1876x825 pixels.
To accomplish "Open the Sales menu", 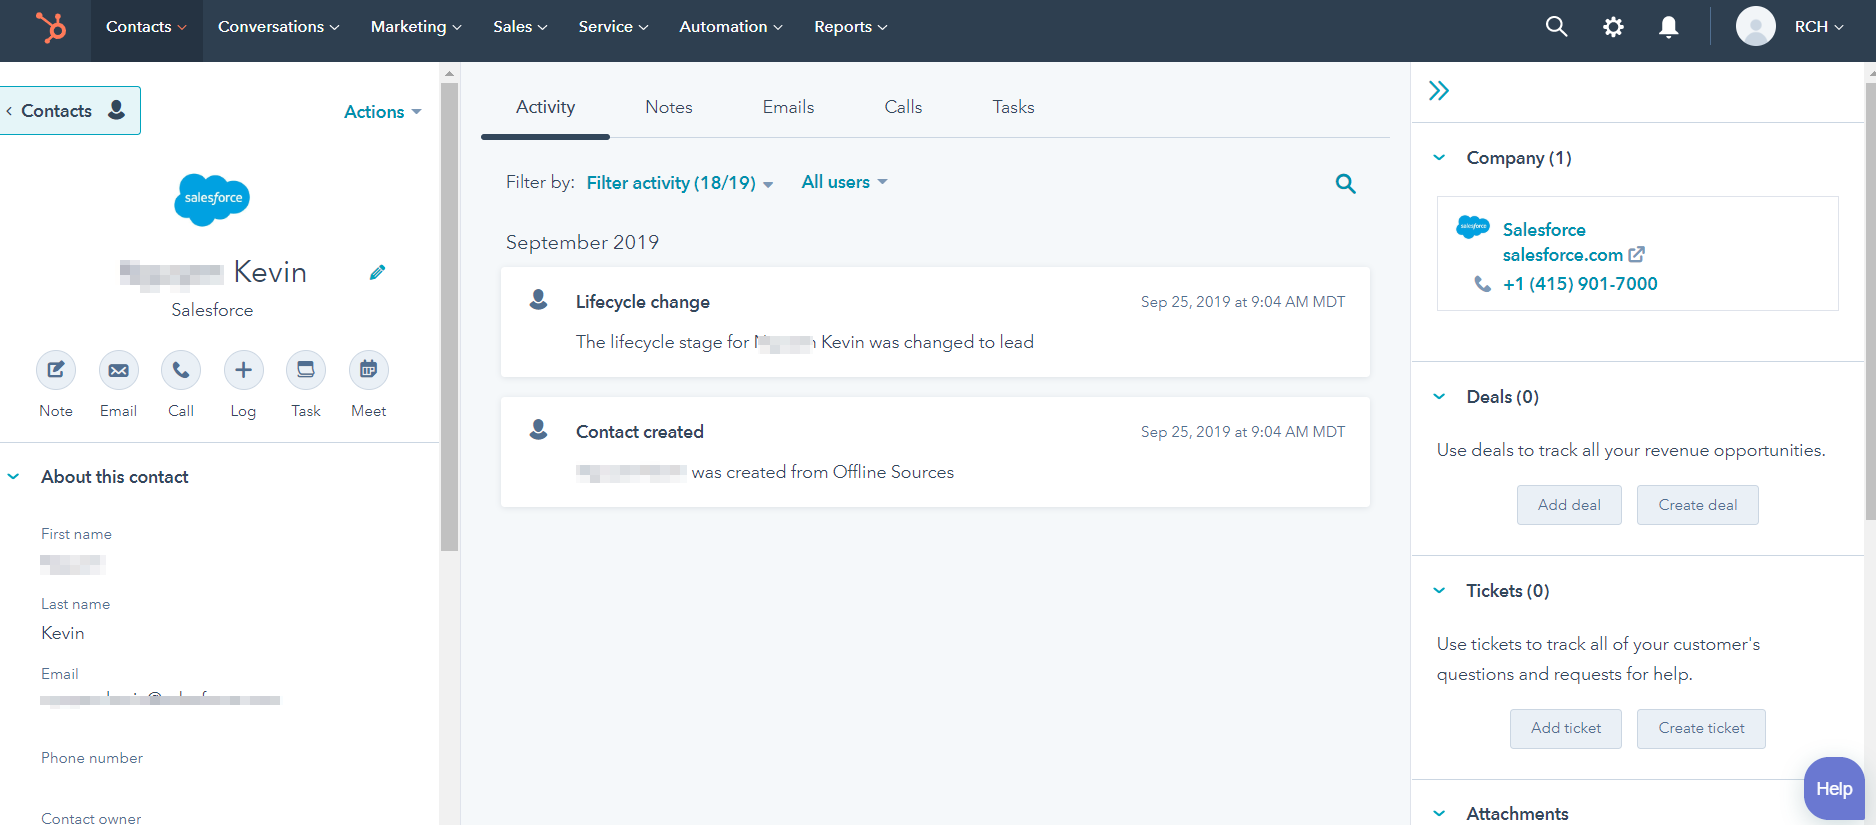I will tap(520, 27).
